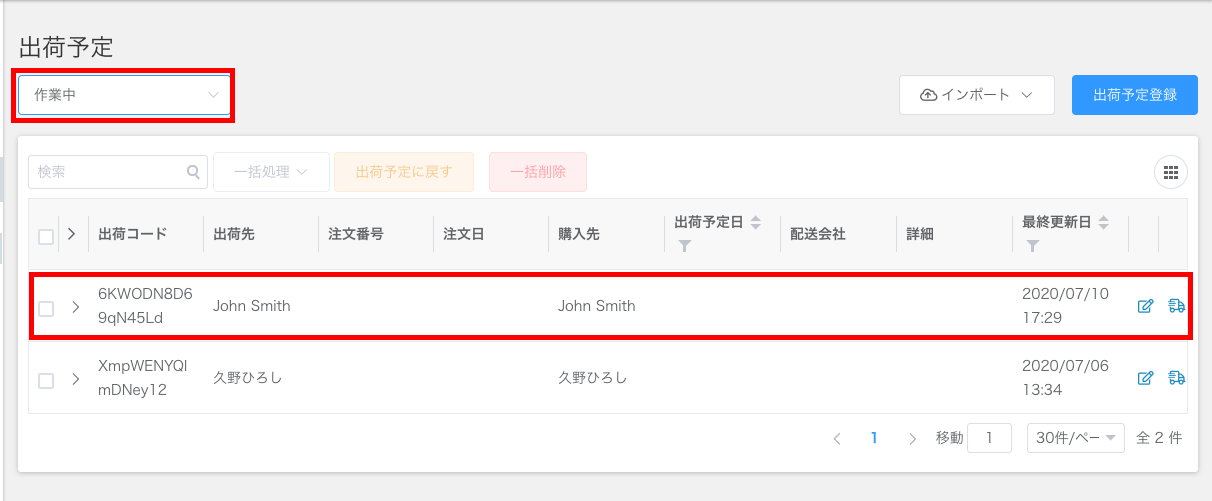This screenshot has height=501, width=1212.
Task: Click the 出荷予定登録 button
Action: click(x=1133, y=95)
